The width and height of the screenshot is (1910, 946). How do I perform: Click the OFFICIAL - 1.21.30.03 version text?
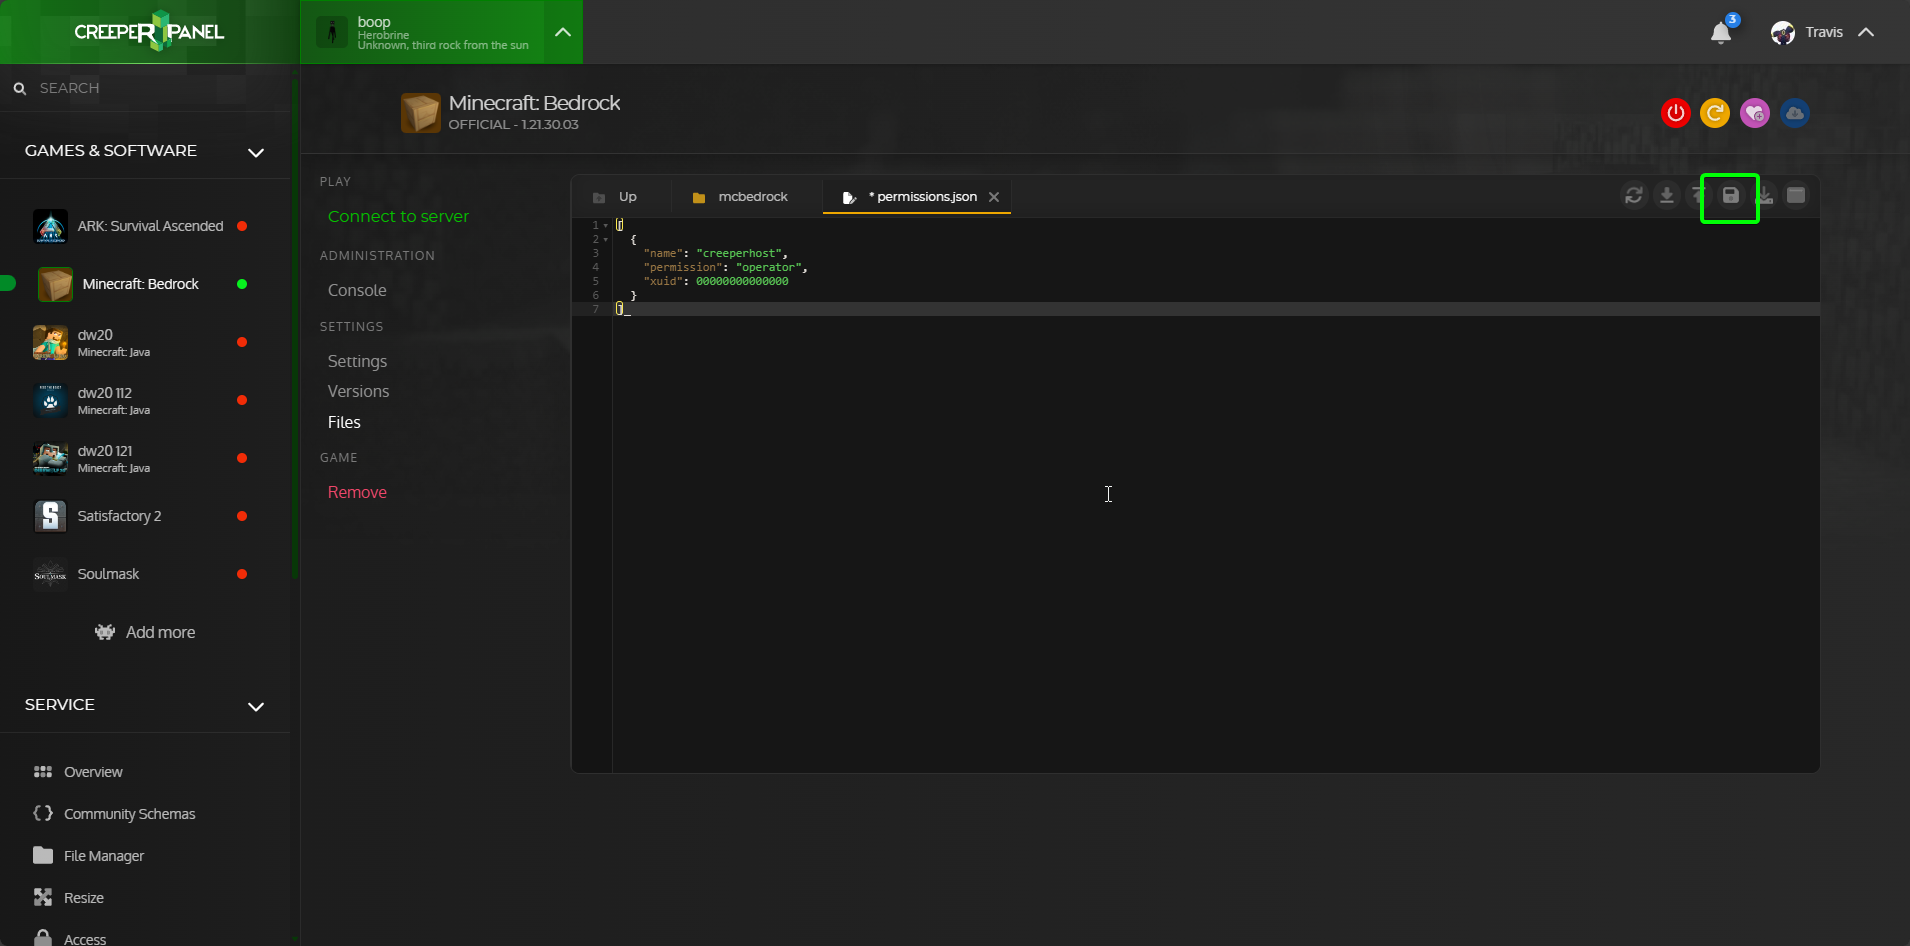point(513,125)
